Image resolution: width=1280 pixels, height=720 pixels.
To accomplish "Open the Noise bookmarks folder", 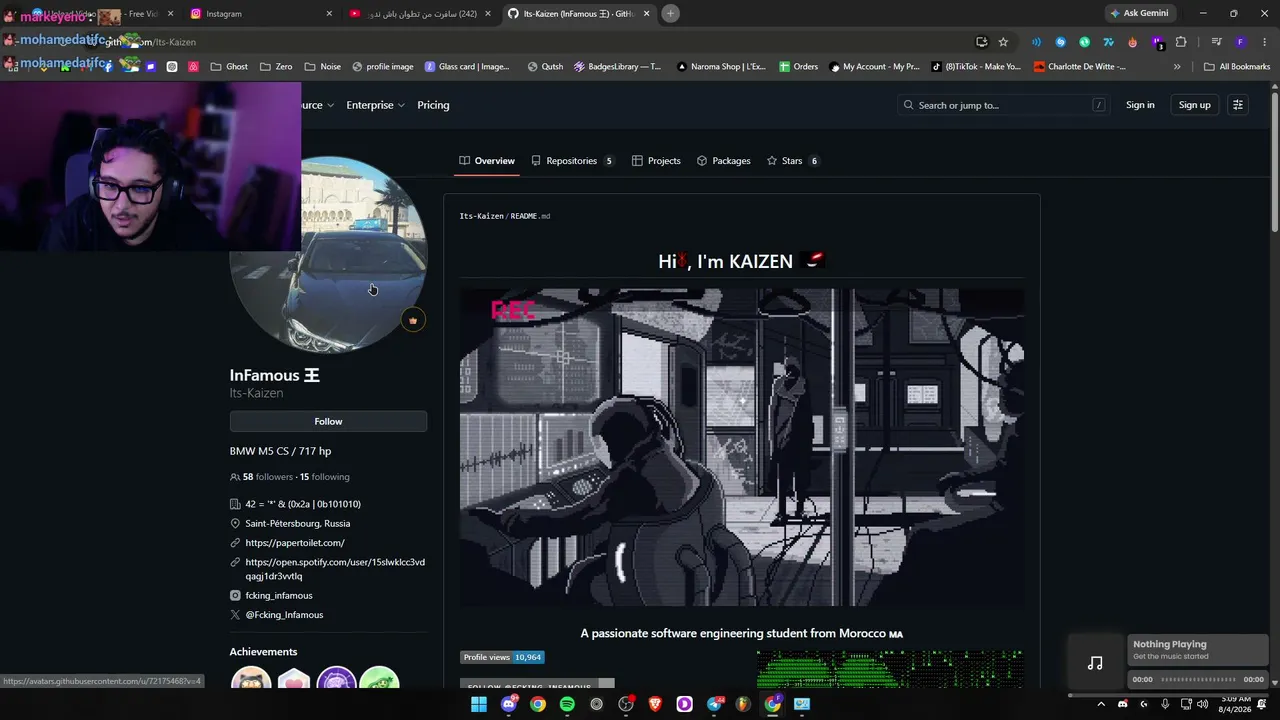I will [x=322, y=67].
